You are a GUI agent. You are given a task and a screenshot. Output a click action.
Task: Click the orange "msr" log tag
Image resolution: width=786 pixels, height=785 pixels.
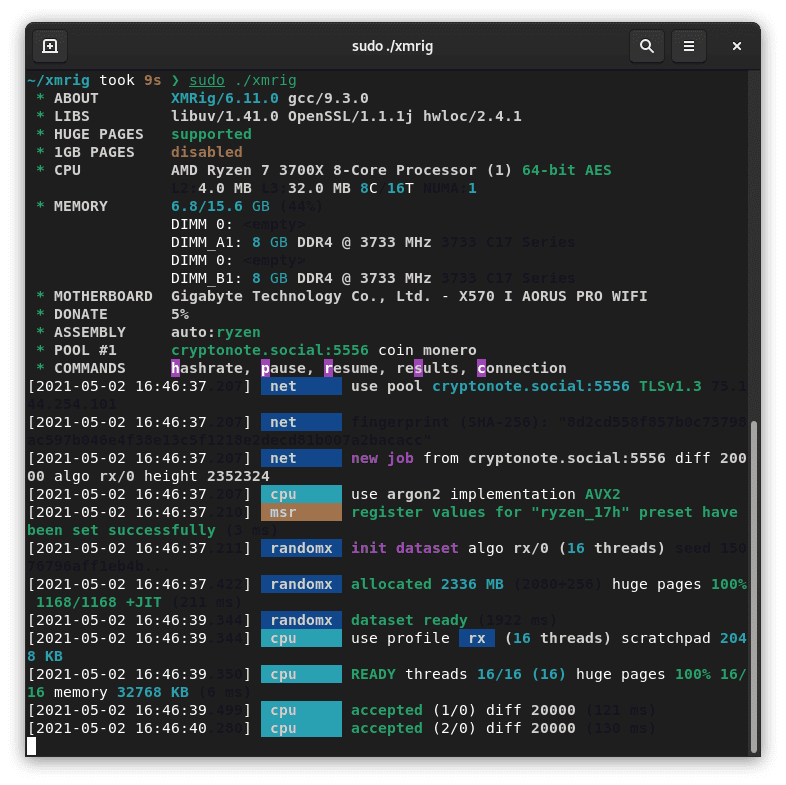tap(301, 512)
